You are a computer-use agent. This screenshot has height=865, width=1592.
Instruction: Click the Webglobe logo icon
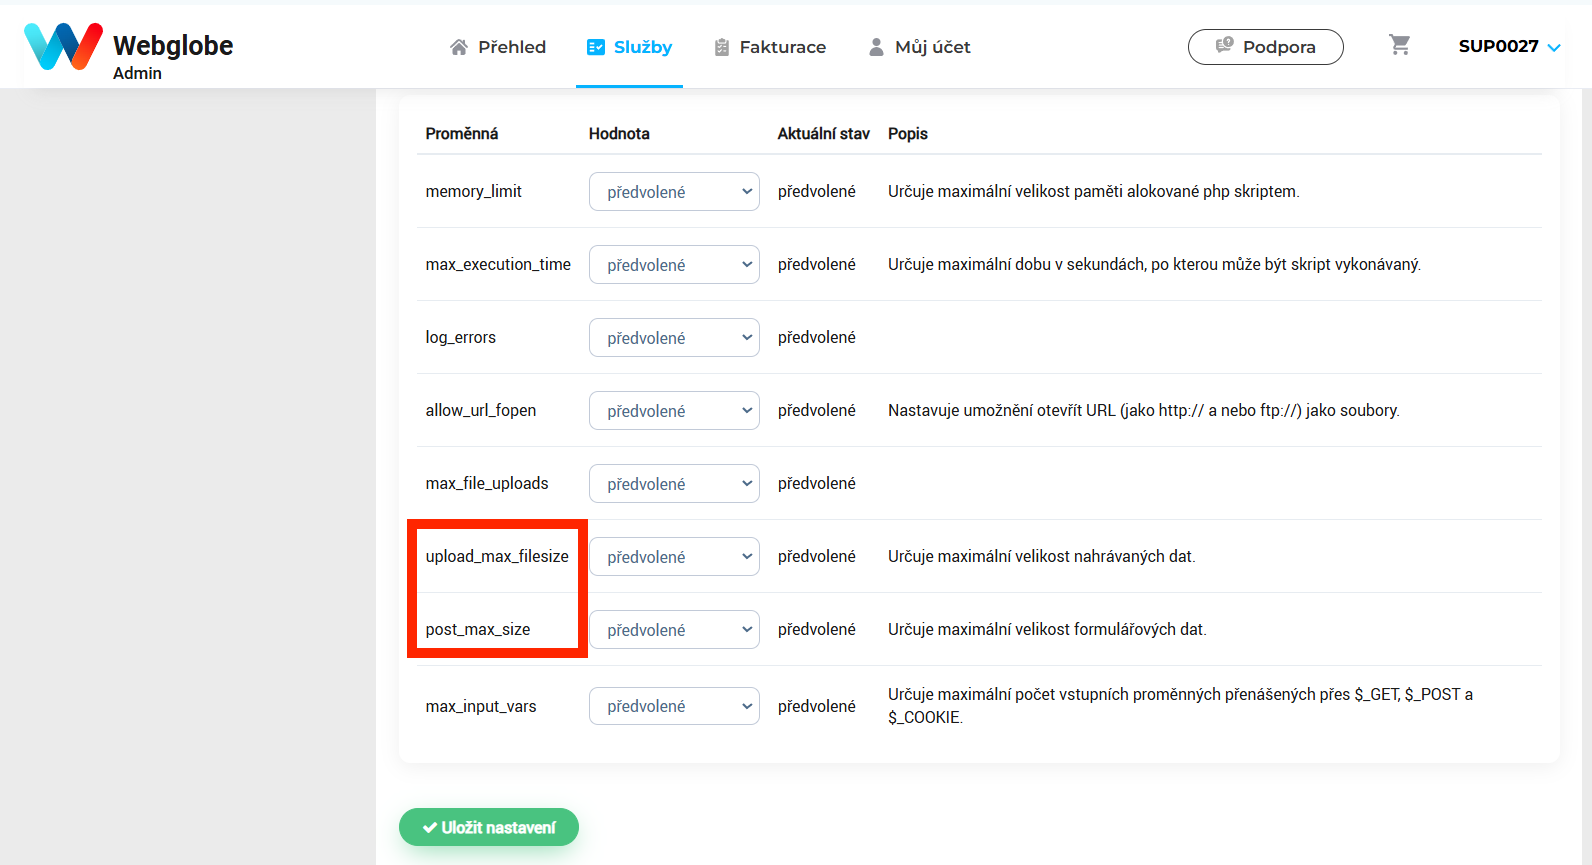63,46
